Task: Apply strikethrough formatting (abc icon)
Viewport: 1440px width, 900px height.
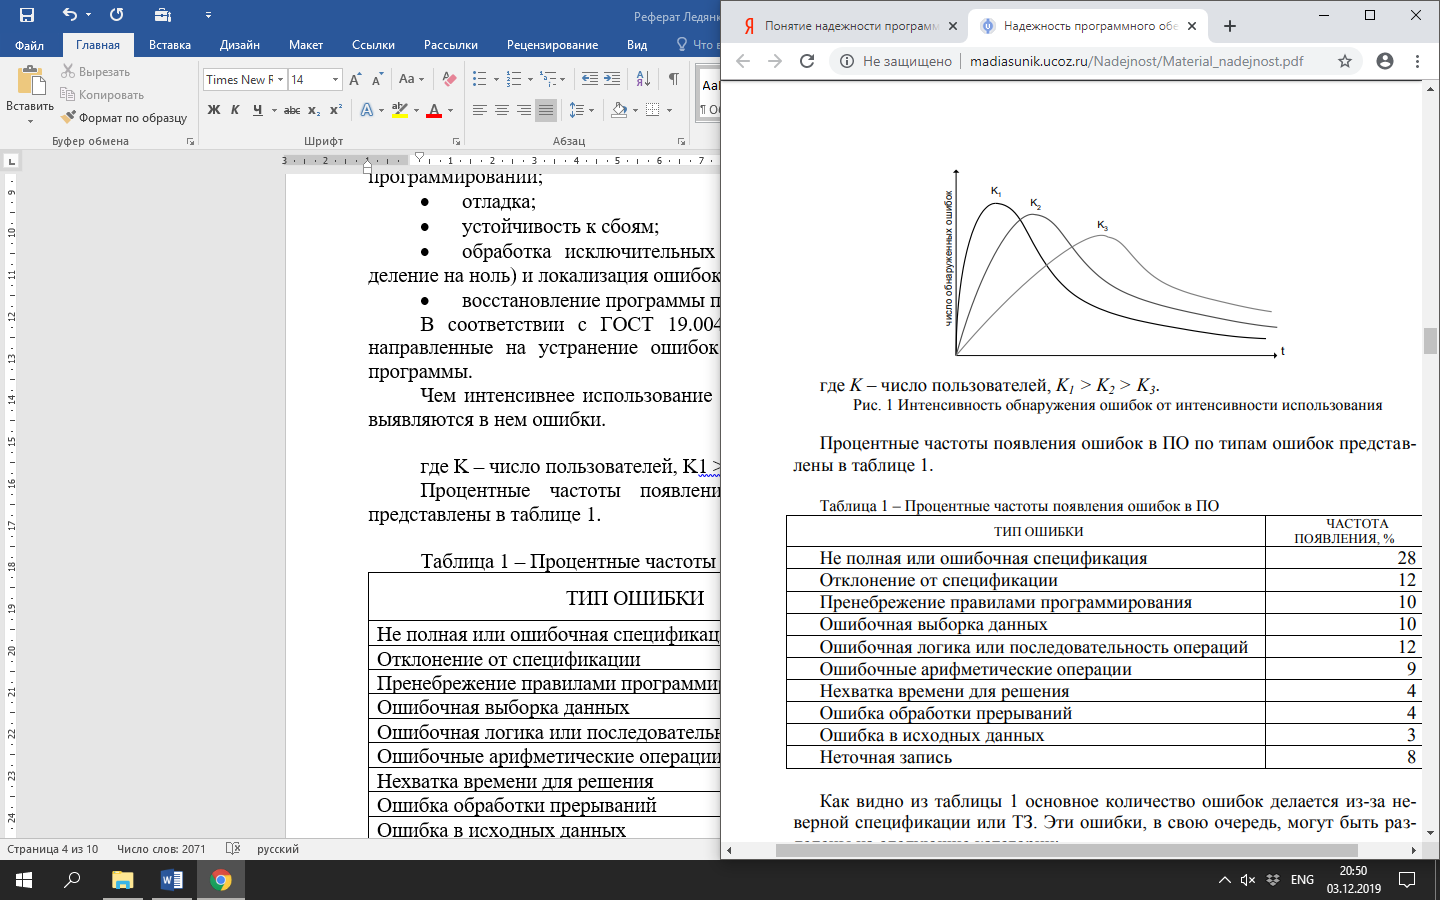Action: [x=292, y=110]
